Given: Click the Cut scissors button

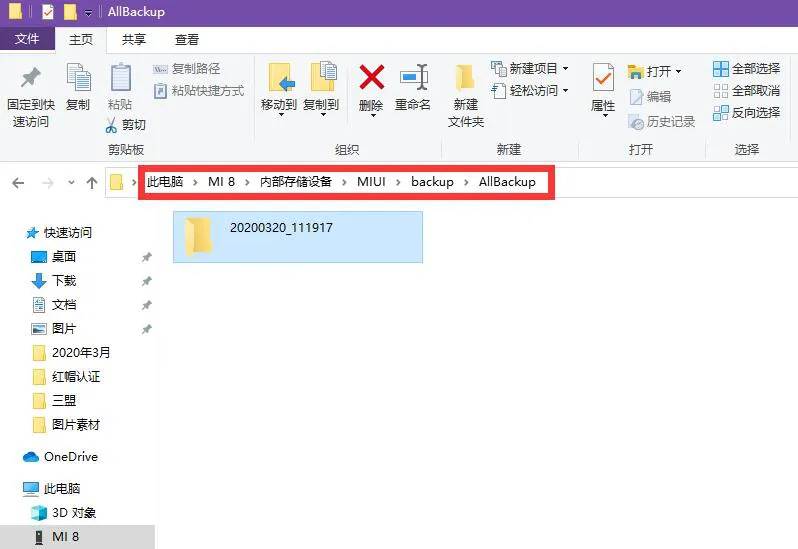Looking at the screenshot, I should click(x=125, y=125).
